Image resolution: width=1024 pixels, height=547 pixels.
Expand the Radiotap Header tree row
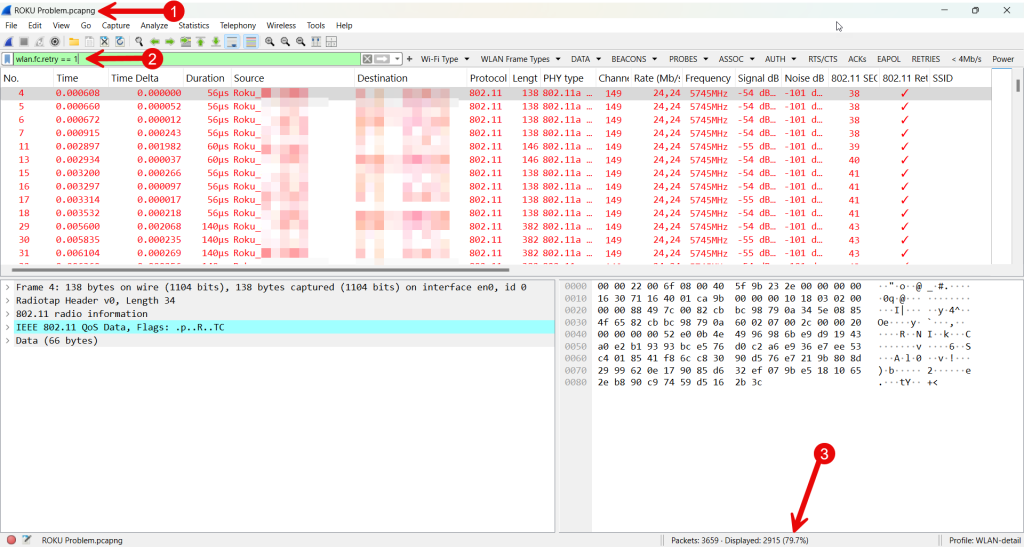pyautogui.click(x=8, y=300)
